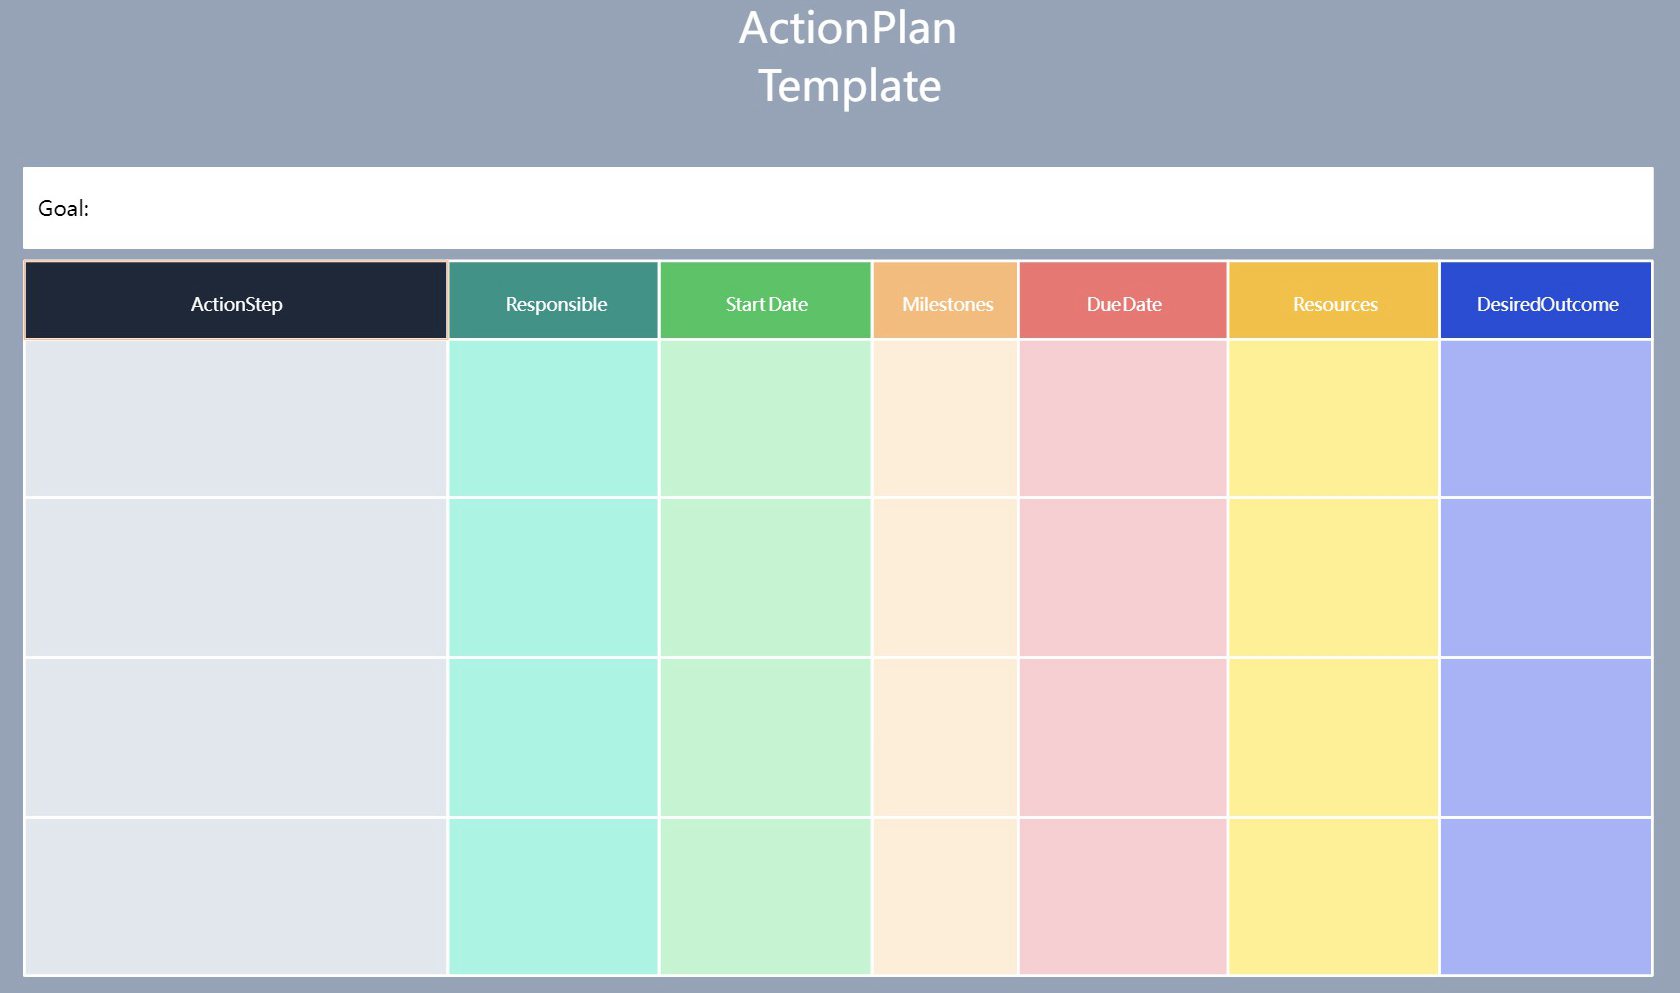Click last row DesiredOutcome cell

(1546, 896)
